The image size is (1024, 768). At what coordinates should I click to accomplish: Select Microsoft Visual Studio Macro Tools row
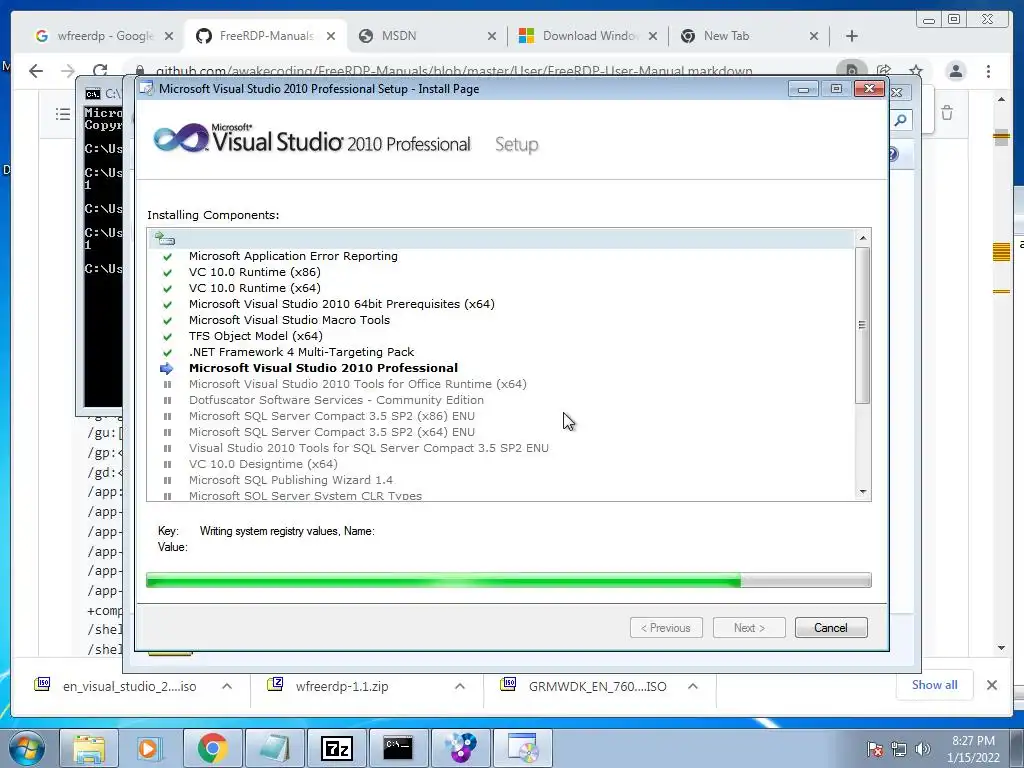point(289,320)
